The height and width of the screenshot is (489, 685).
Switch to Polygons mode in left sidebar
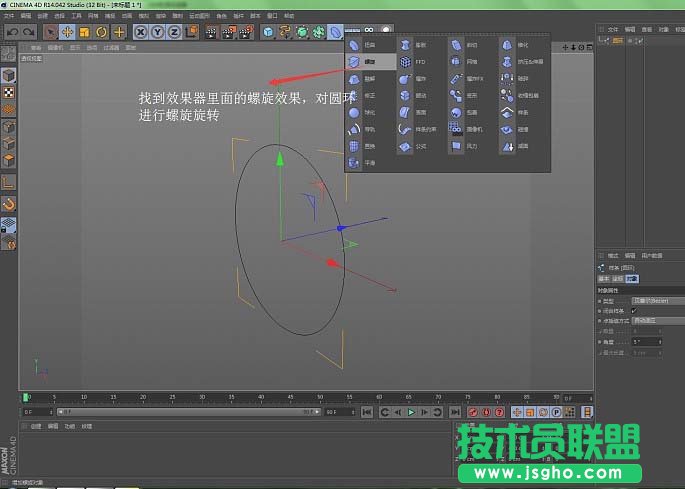pyautogui.click(x=8, y=160)
